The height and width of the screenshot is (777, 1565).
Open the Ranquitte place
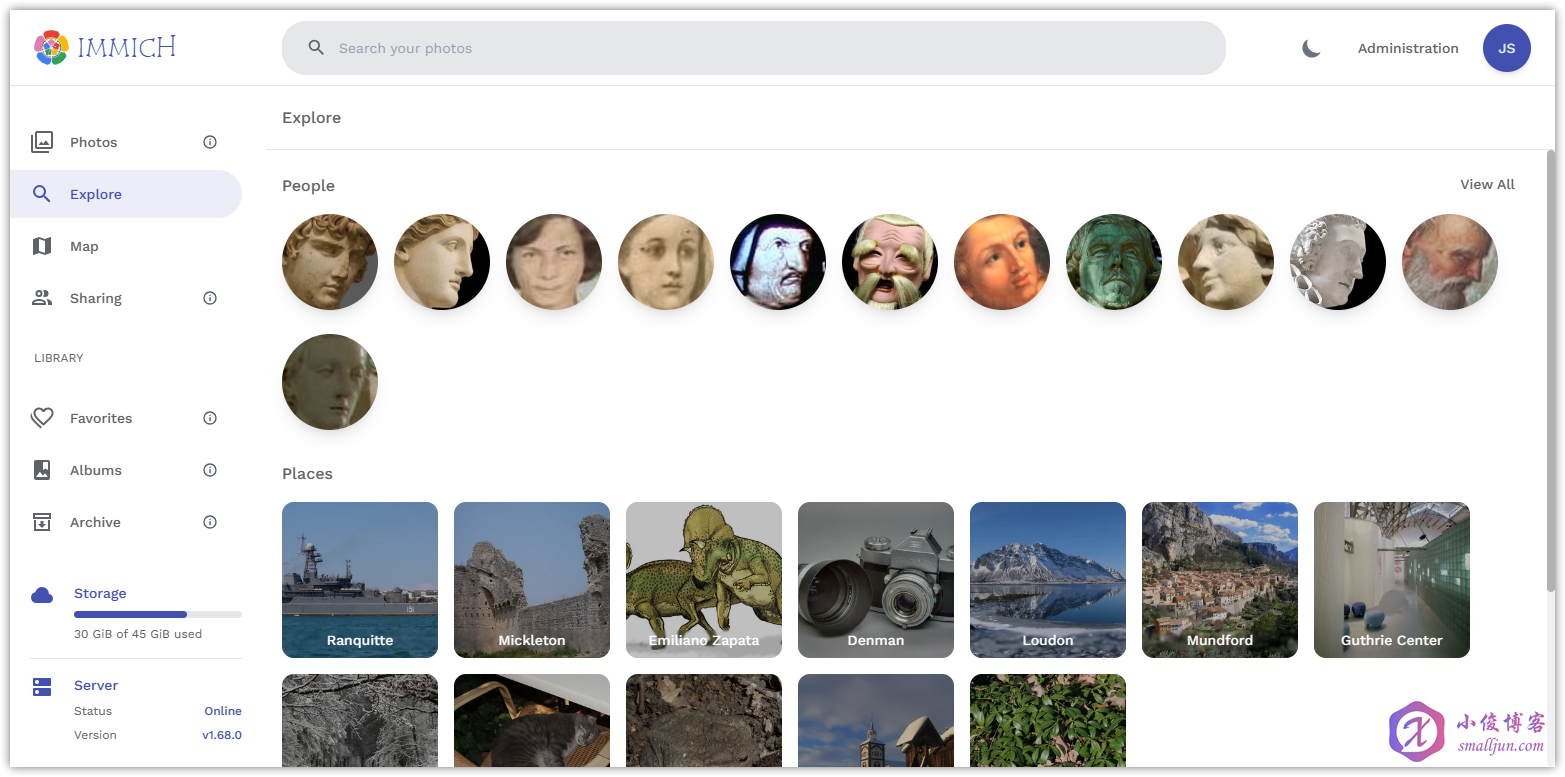[360, 580]
